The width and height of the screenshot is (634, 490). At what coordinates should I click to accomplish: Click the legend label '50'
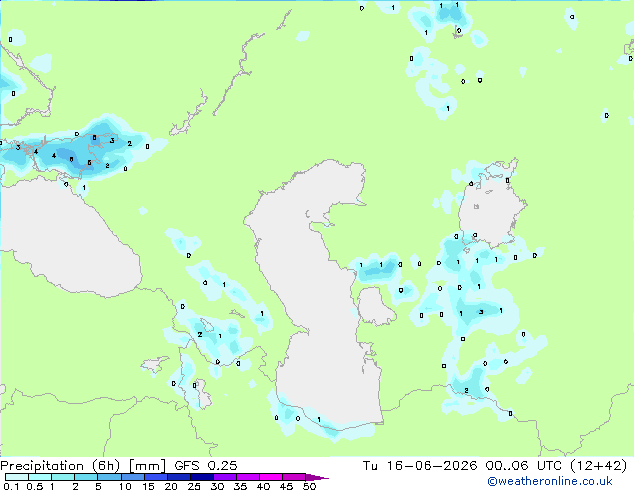point(309,486)
